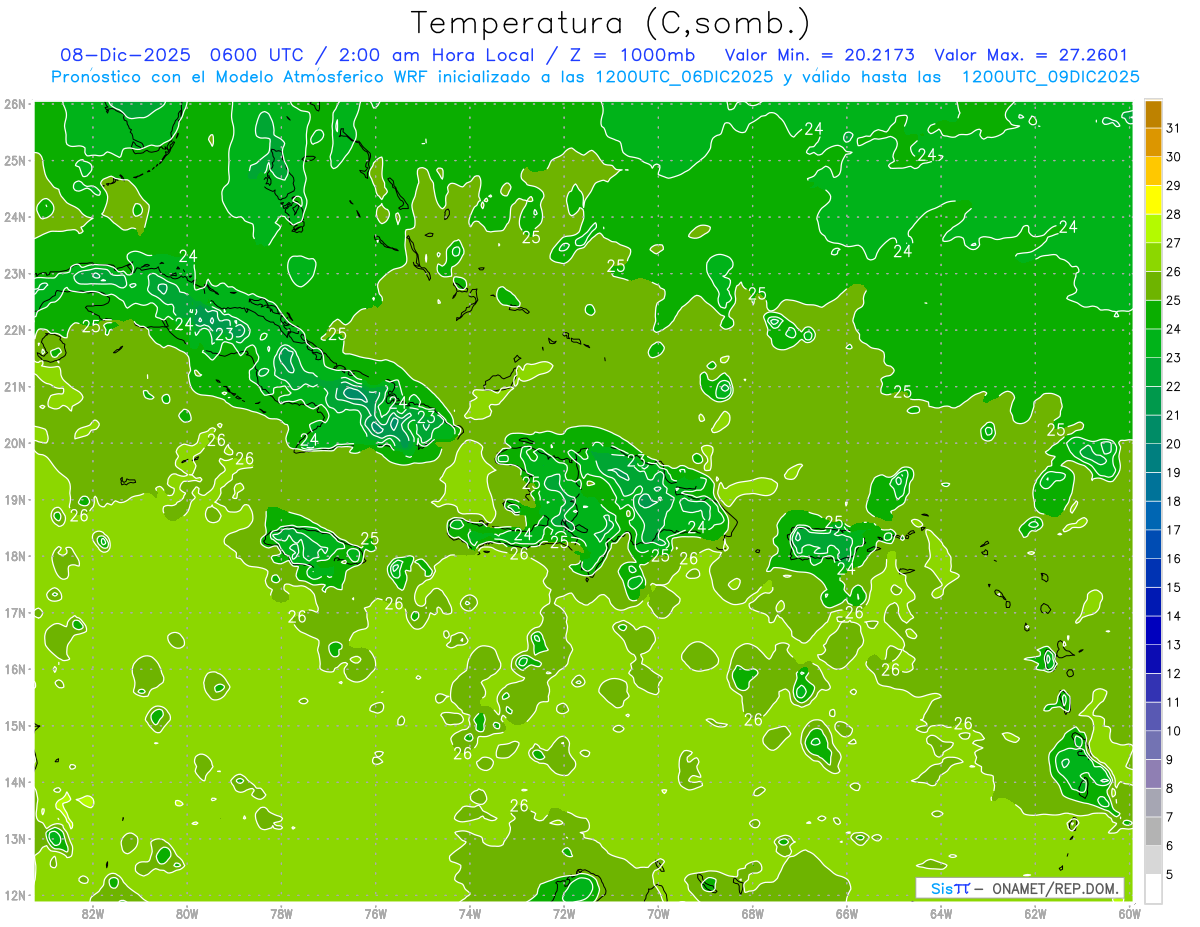Click the longitude axis label "66W"

pyautogui.click(x=846, y=913)
